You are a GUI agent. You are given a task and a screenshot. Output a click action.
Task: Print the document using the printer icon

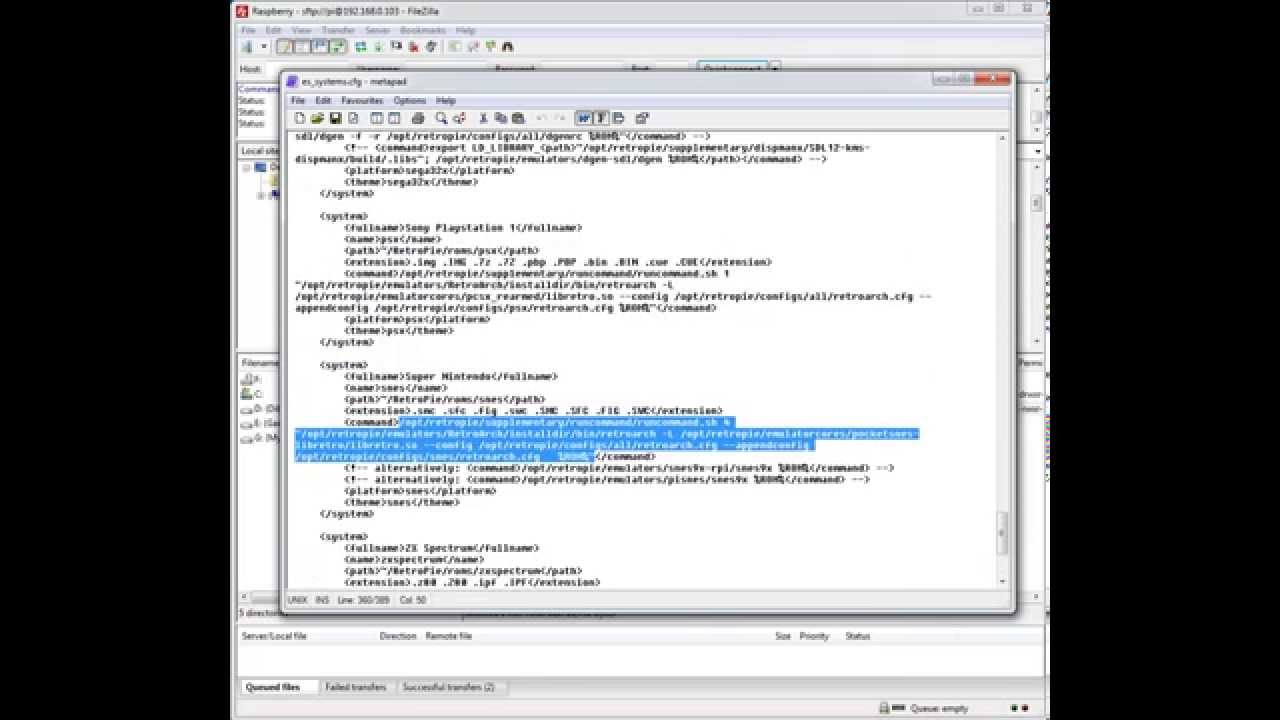(418, 118)
